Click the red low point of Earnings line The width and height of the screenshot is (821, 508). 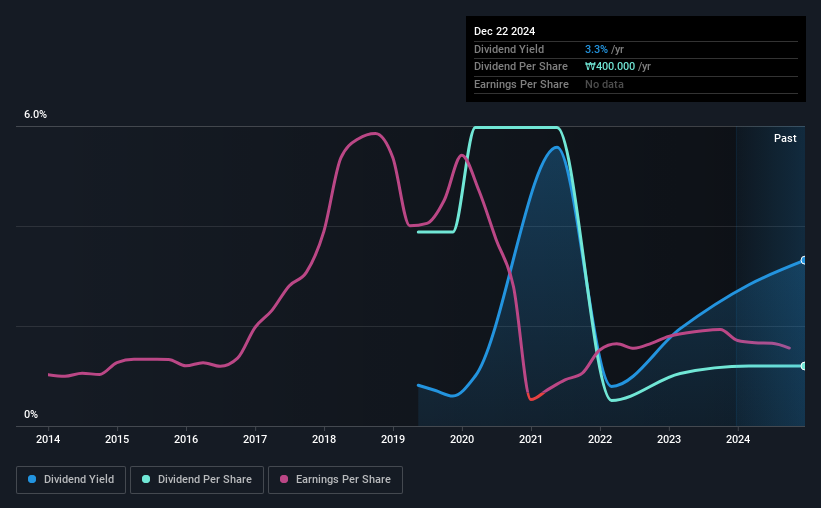(533, 399)
